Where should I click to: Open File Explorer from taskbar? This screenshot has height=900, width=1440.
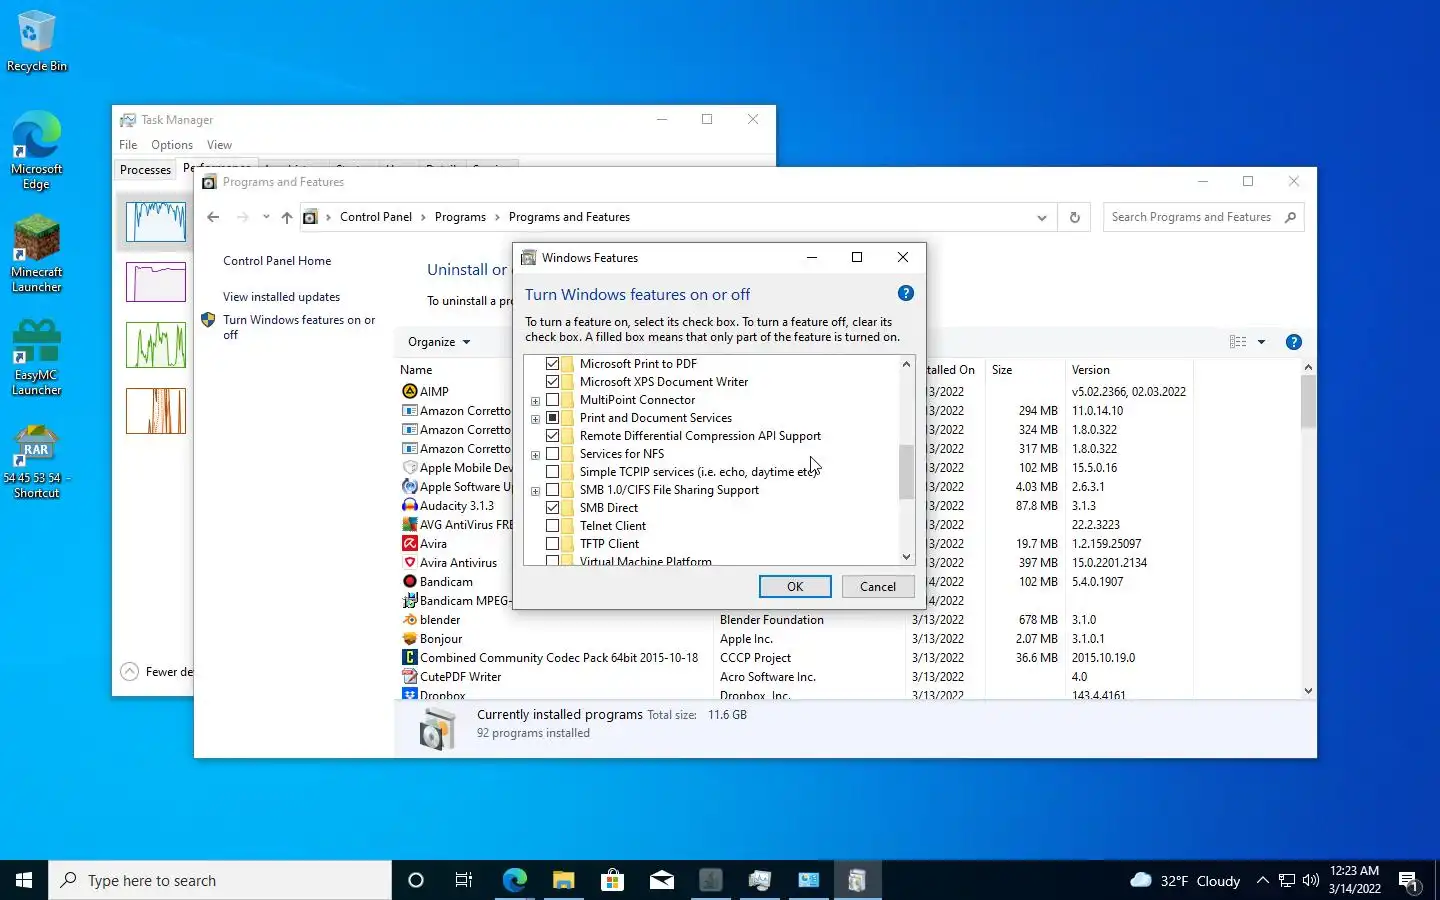(563, 880)
